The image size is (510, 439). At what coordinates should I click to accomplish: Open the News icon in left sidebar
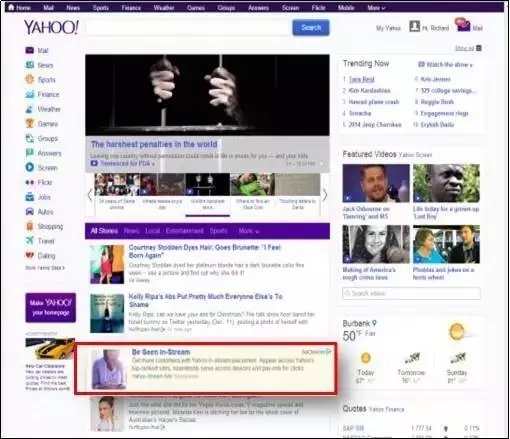[30, 65]
